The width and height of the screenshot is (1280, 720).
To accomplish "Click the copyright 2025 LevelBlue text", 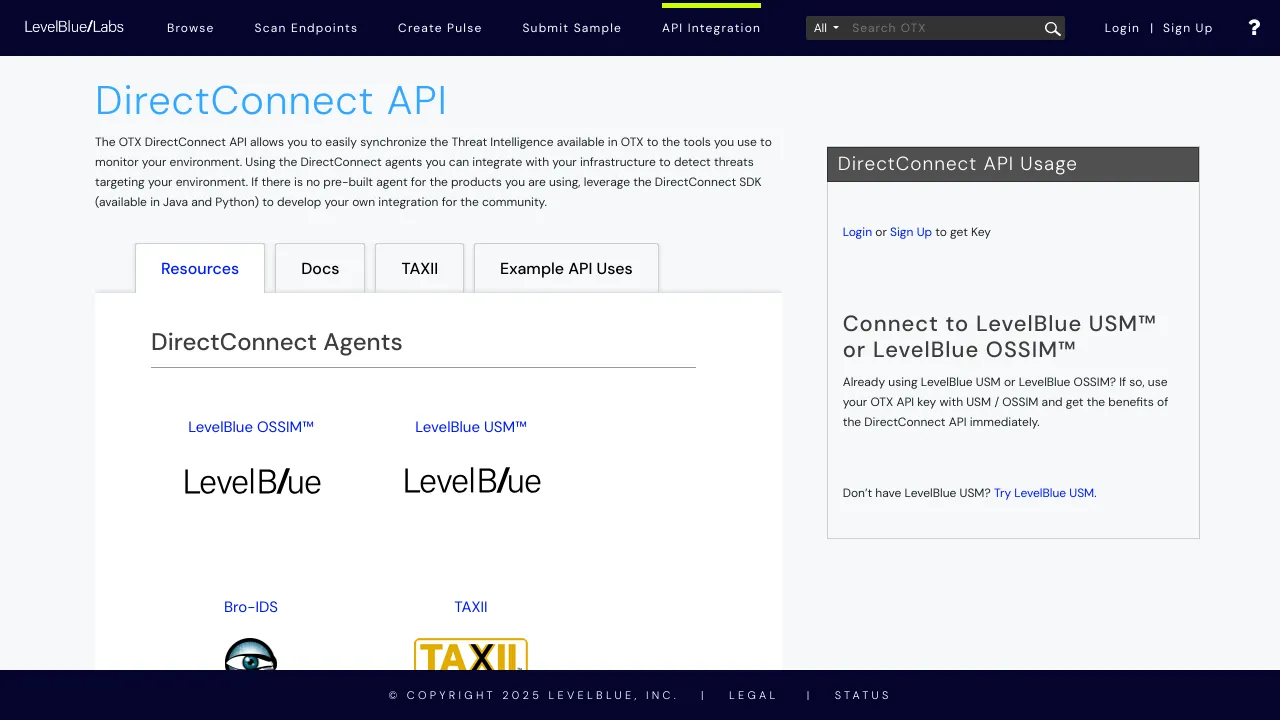I will click(x=533, y=695).
